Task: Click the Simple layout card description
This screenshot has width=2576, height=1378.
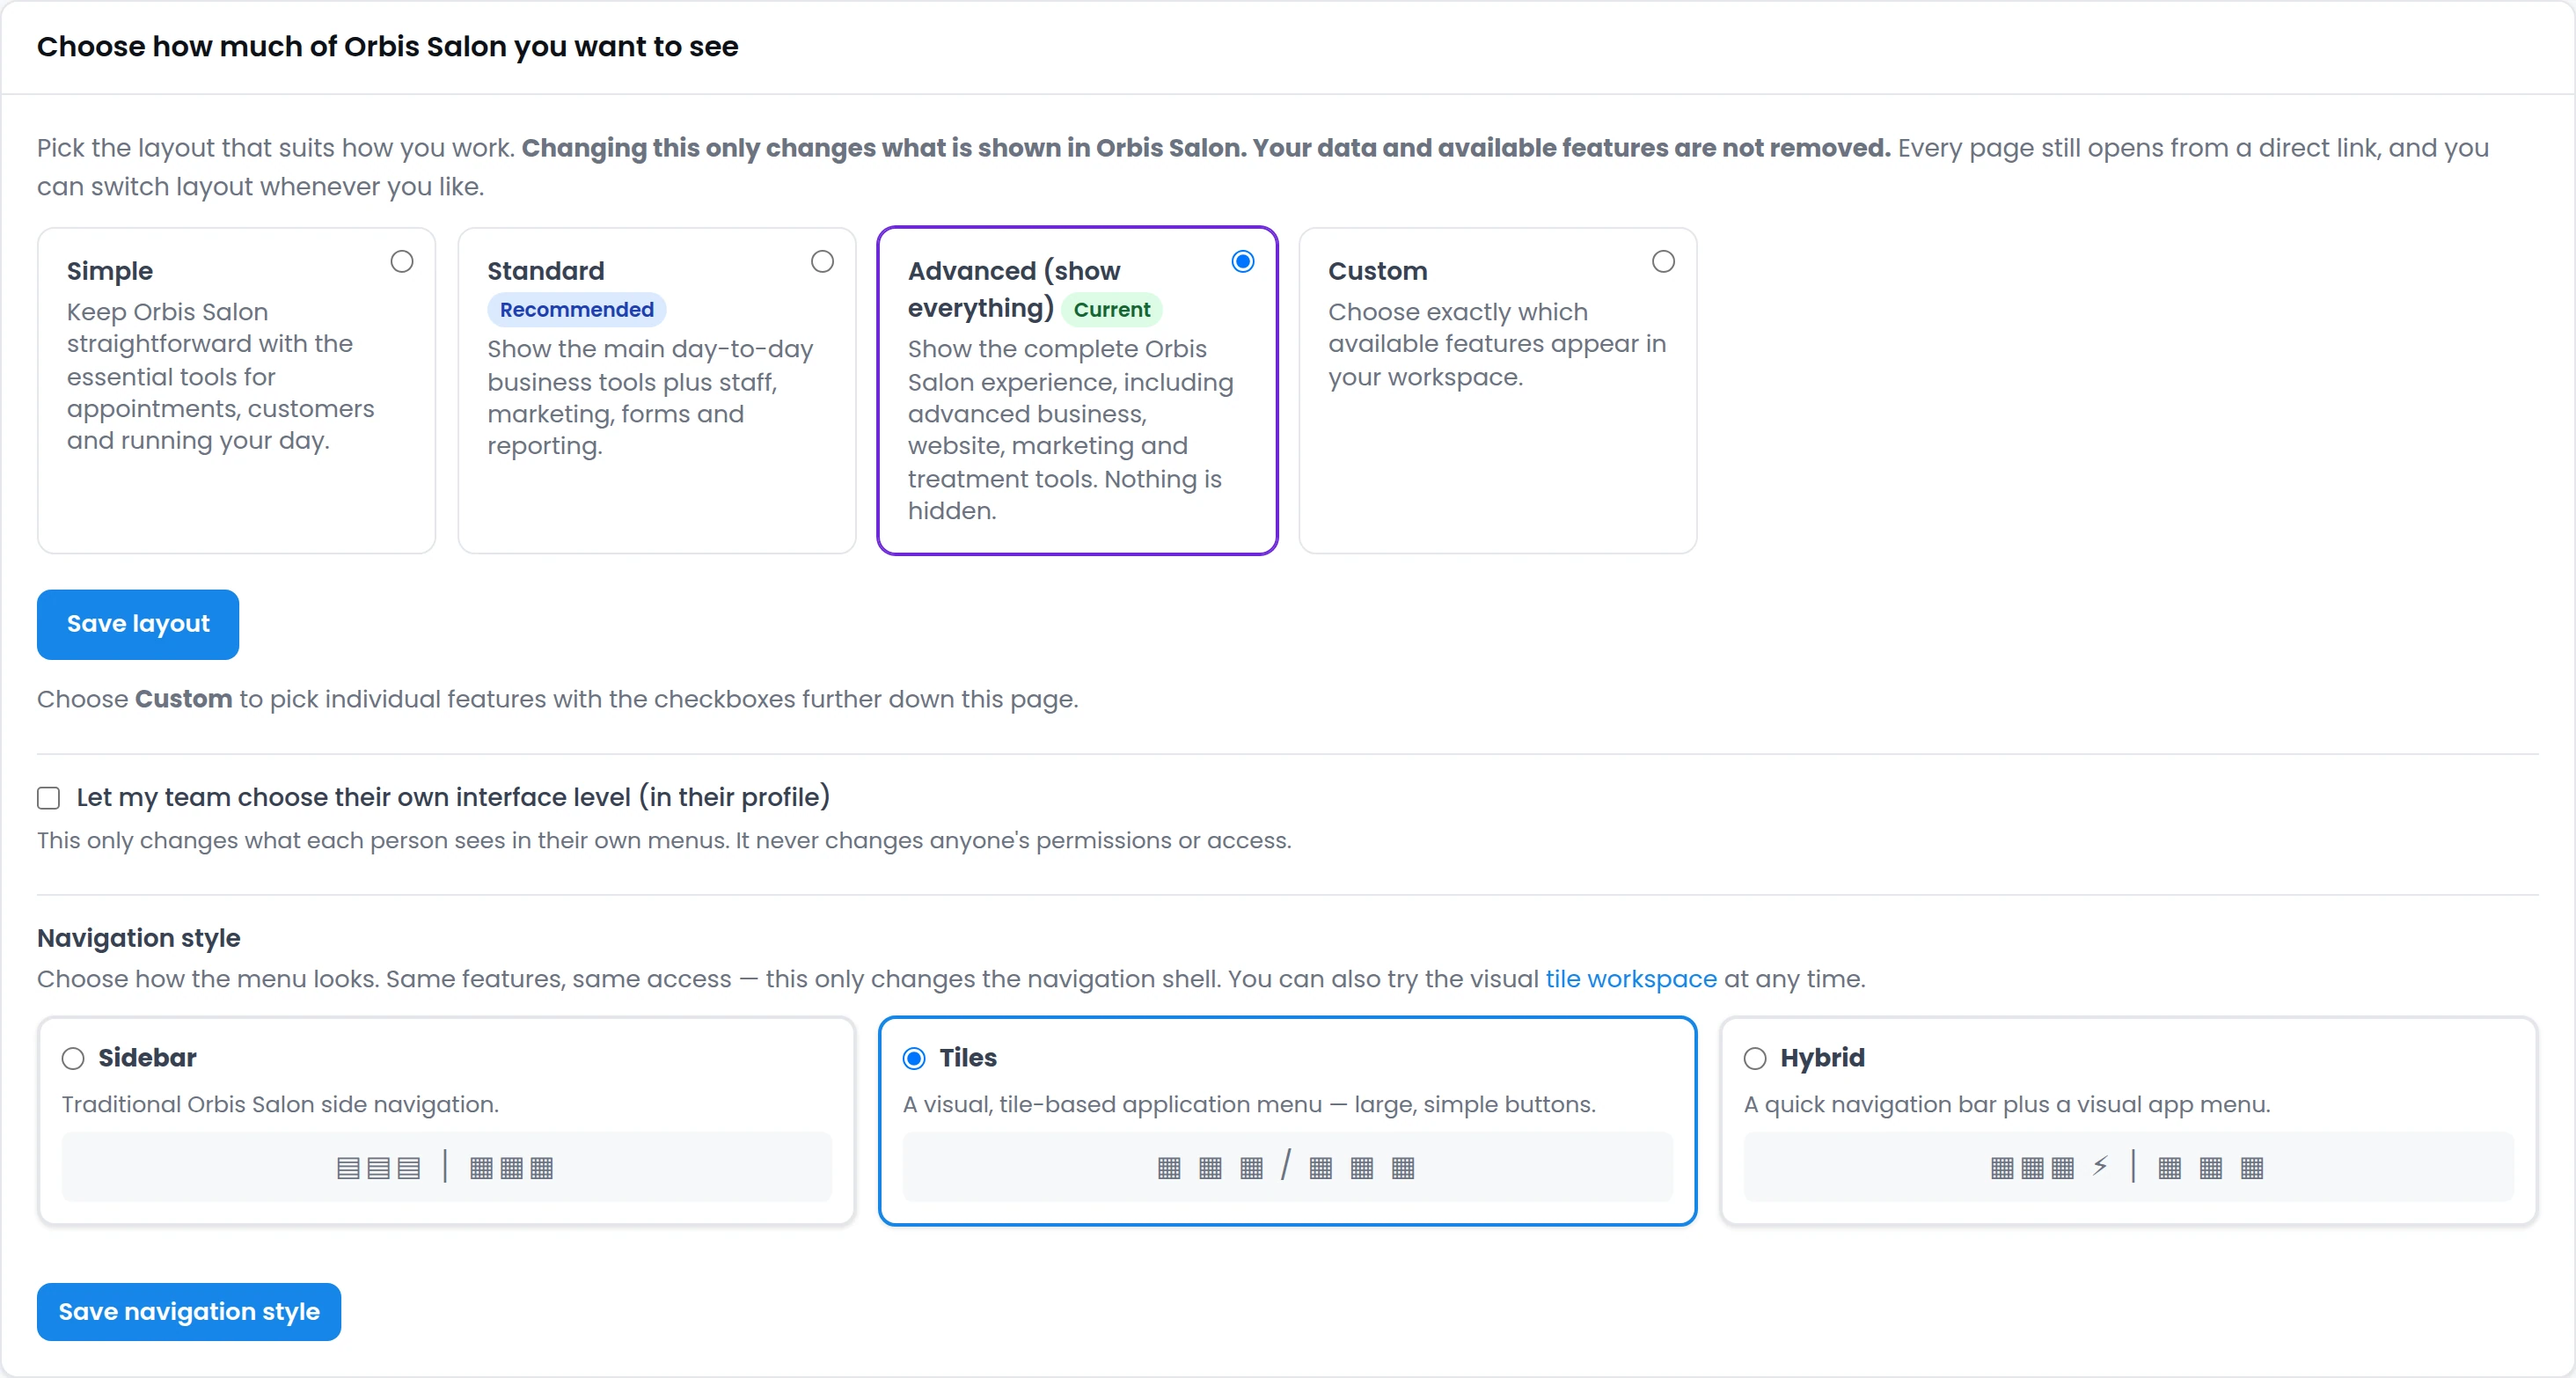Action: click(x=221, y=376)
